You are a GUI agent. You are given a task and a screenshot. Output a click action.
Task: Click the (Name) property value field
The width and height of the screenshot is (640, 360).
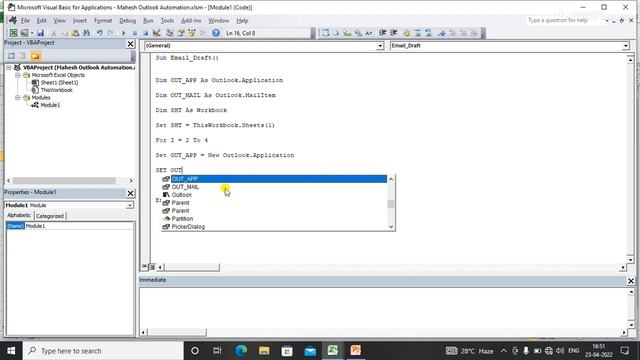tap(79, 226)
